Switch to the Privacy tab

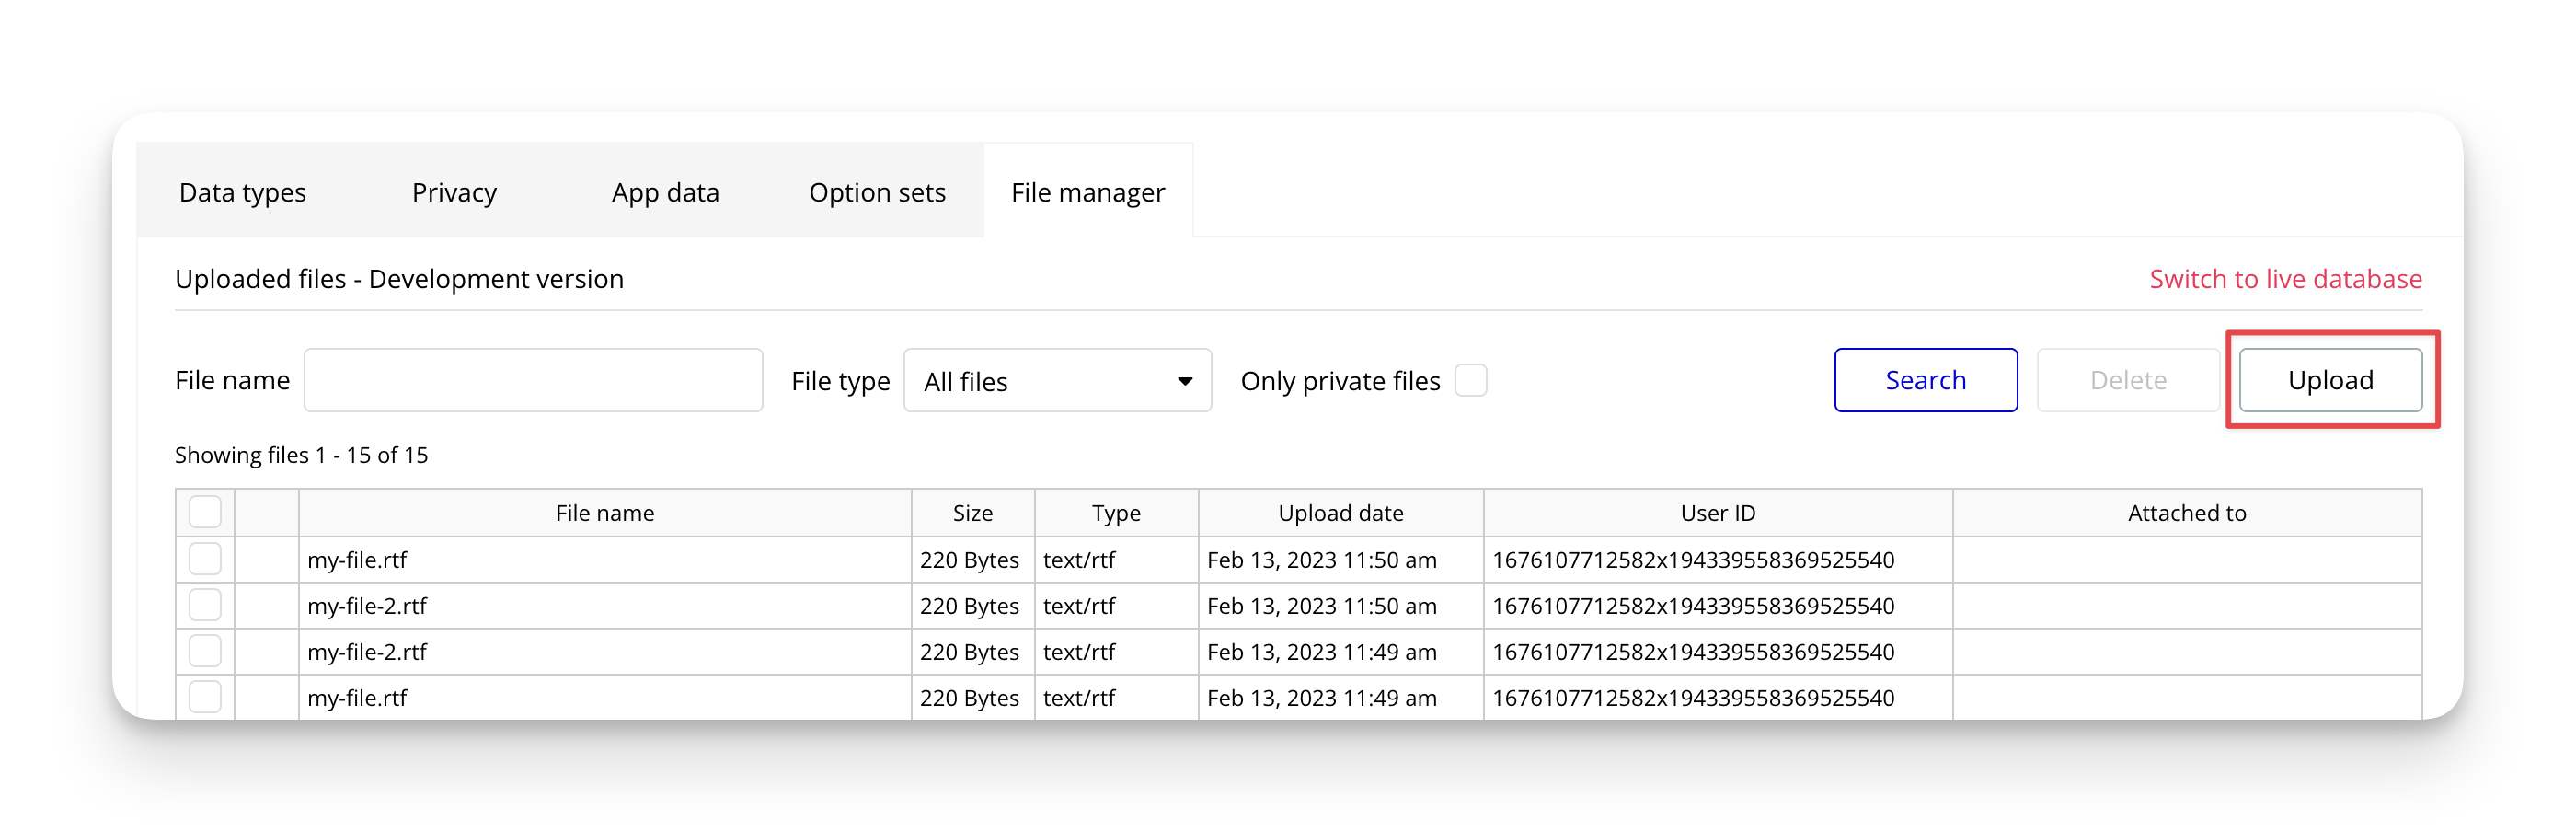(454, 192)
